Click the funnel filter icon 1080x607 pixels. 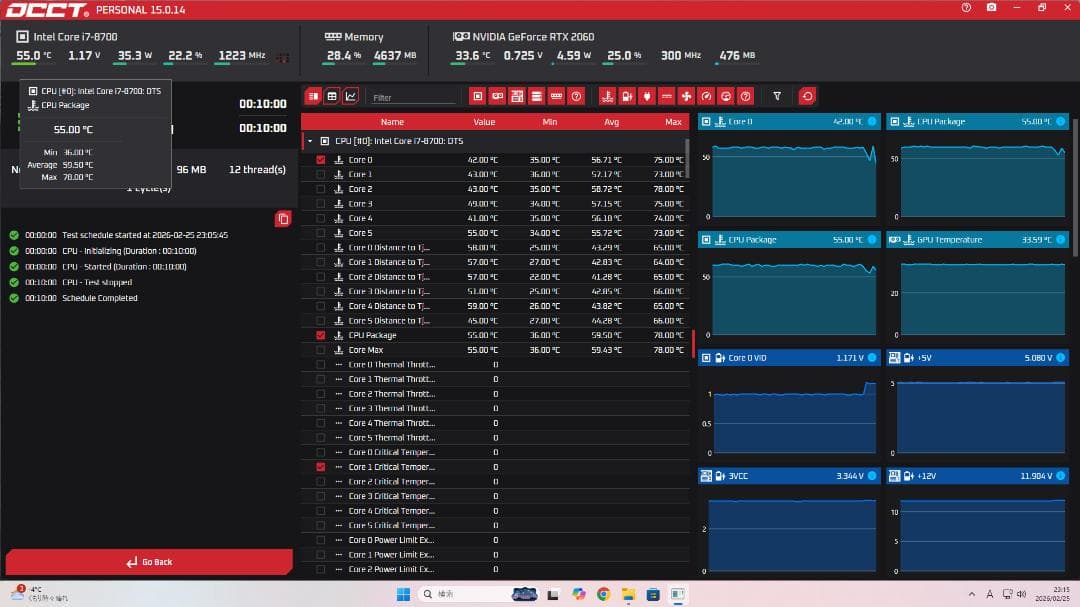pyautogui.click(x=777, y=96)
